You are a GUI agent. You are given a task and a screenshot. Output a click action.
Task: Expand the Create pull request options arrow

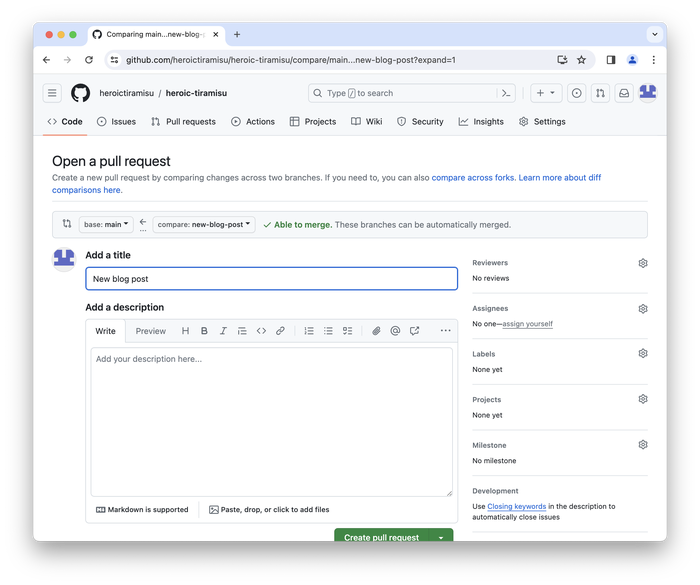[441, 537]
